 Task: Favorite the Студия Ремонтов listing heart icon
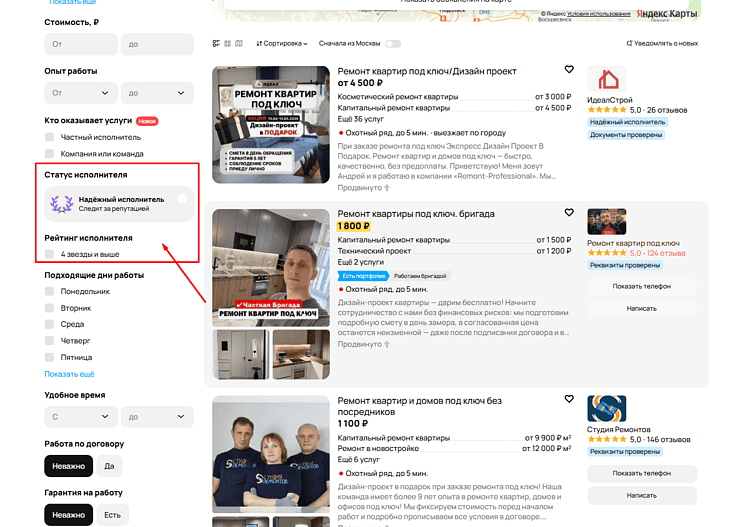(569, 399)
